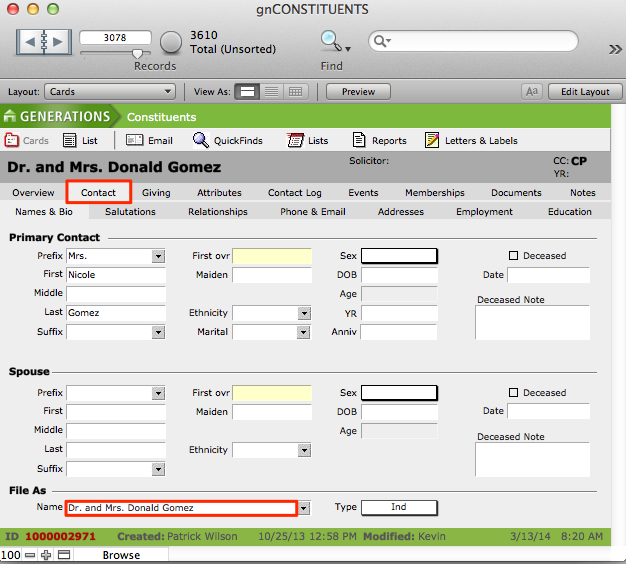Click the QuickFinds magnifier icon
Viewport: 626px width, 564px height.
(x=201, y=141)
